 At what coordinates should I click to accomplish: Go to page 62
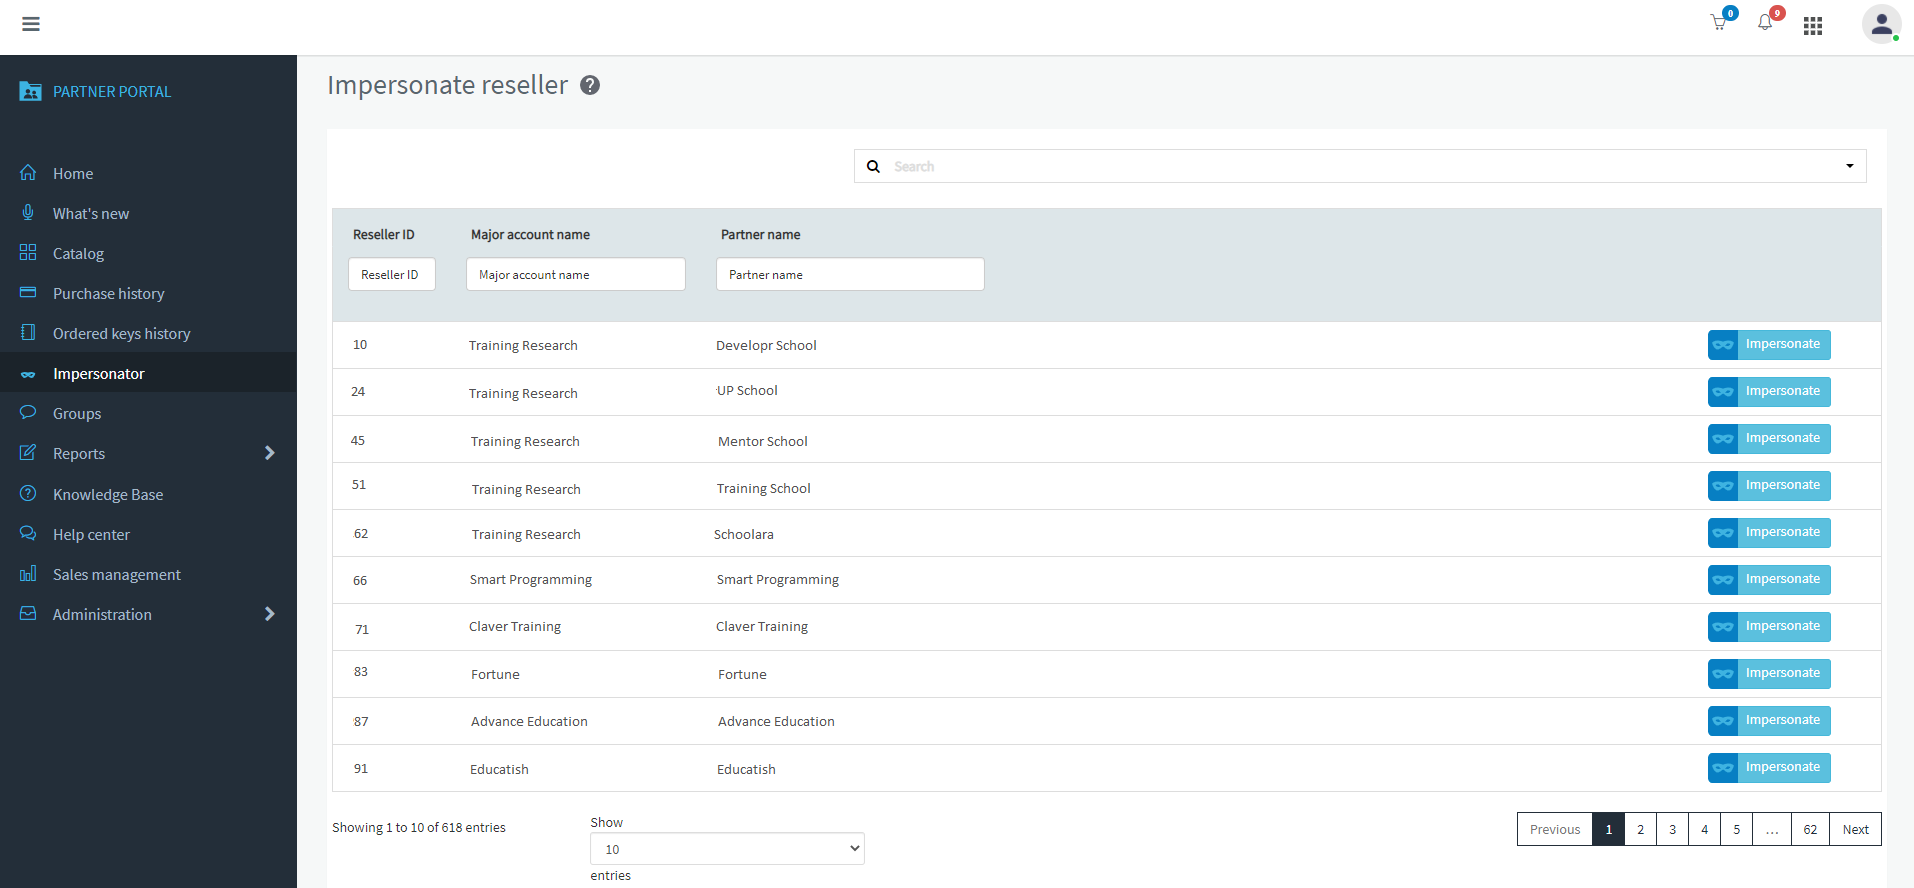(x=1810, y=829)
